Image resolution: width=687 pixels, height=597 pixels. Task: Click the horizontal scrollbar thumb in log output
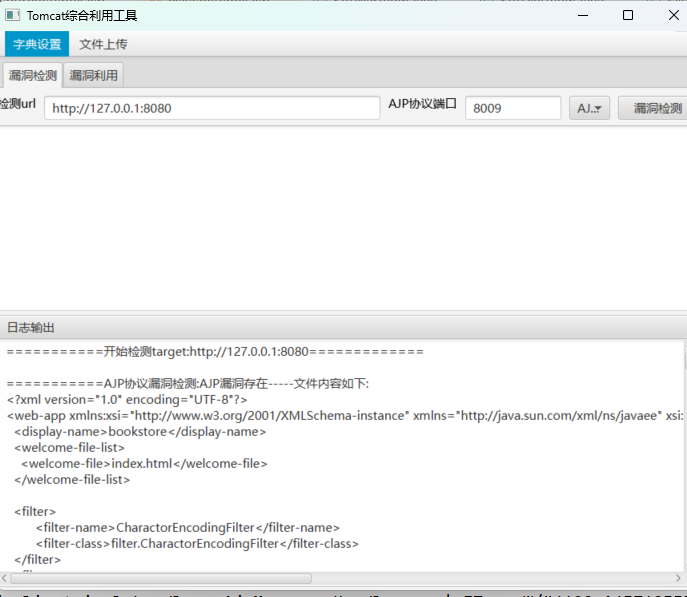pyautogui.click(x=161, y=579)
